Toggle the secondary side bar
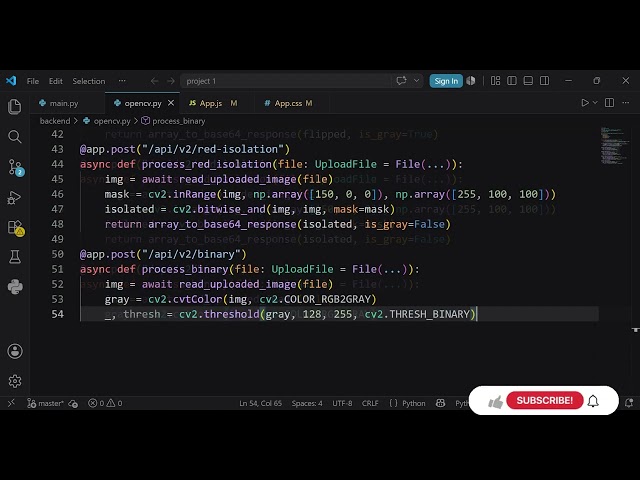This screenshot has height=480, width=640. [544, 81]
